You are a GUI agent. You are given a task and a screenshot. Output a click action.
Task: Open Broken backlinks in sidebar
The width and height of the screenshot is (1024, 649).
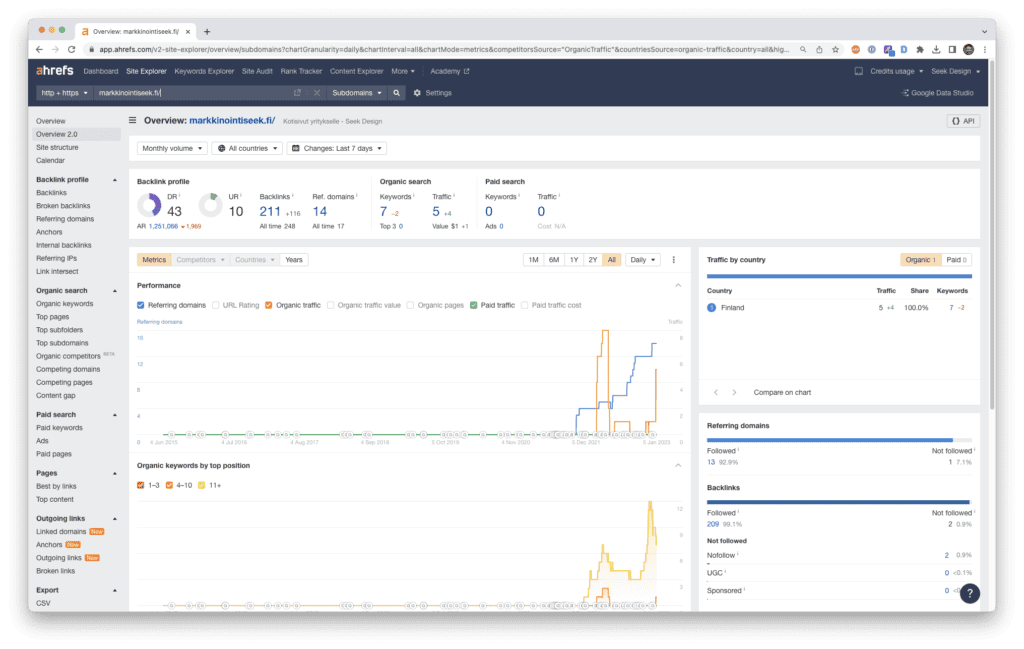coord(63,206)
